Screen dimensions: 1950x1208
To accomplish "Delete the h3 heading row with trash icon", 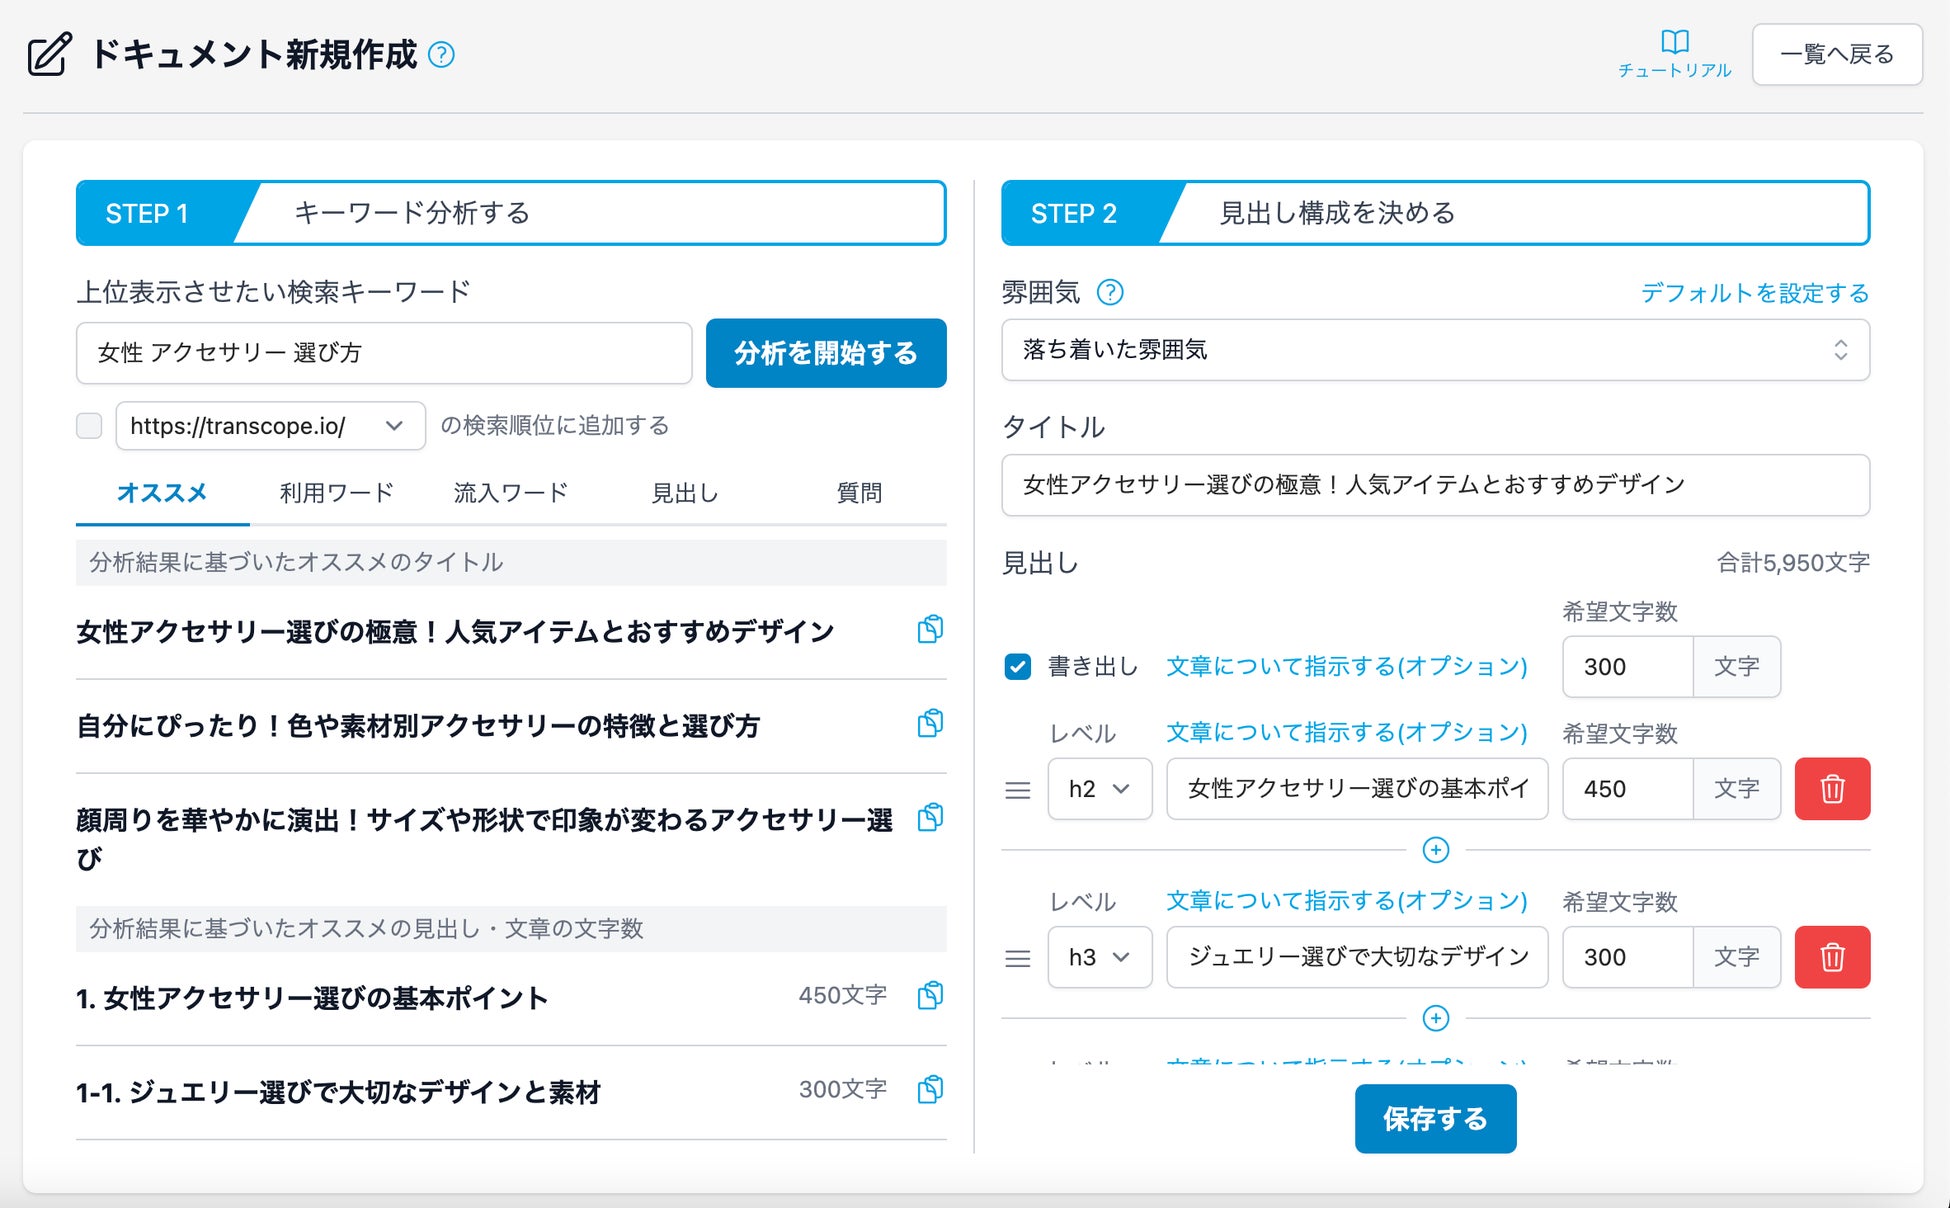I will pos(1831,957).
